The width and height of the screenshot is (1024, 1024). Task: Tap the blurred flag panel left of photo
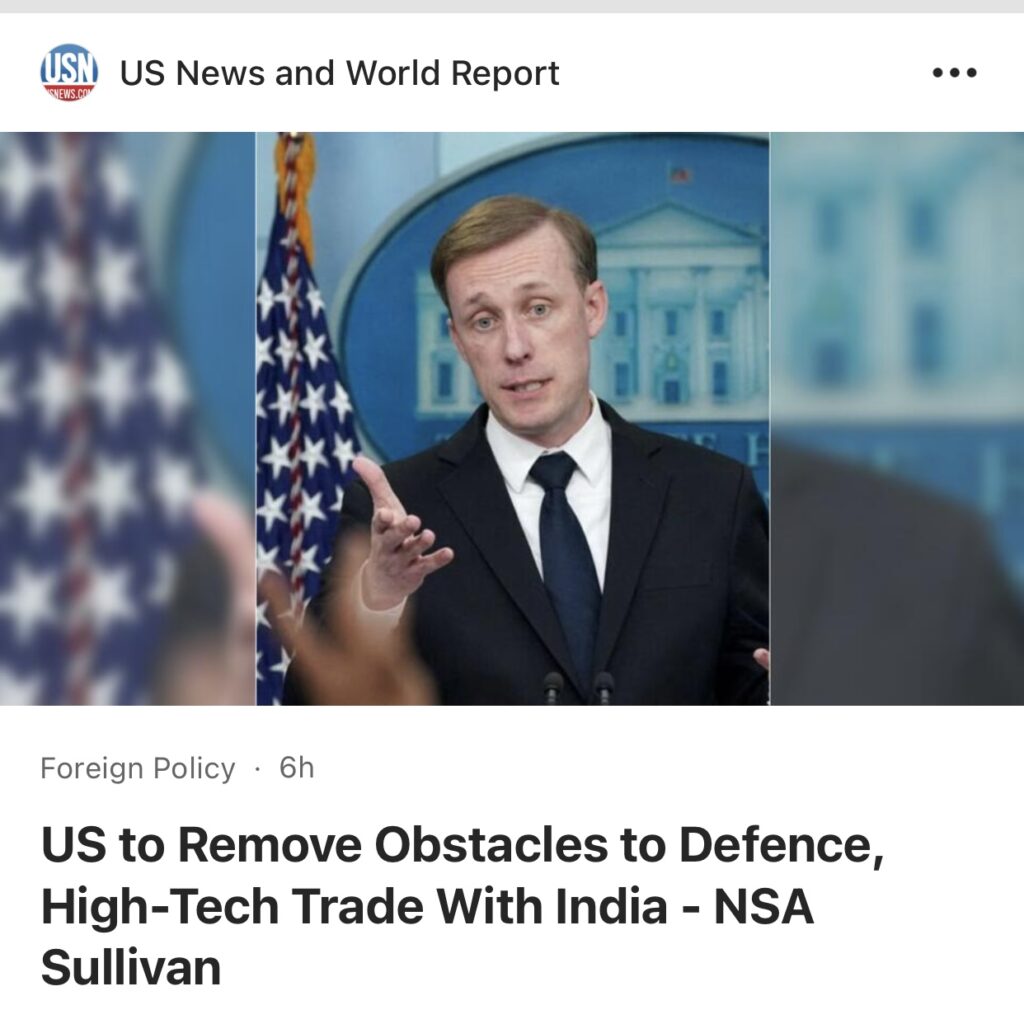click(x=128, y=419)
